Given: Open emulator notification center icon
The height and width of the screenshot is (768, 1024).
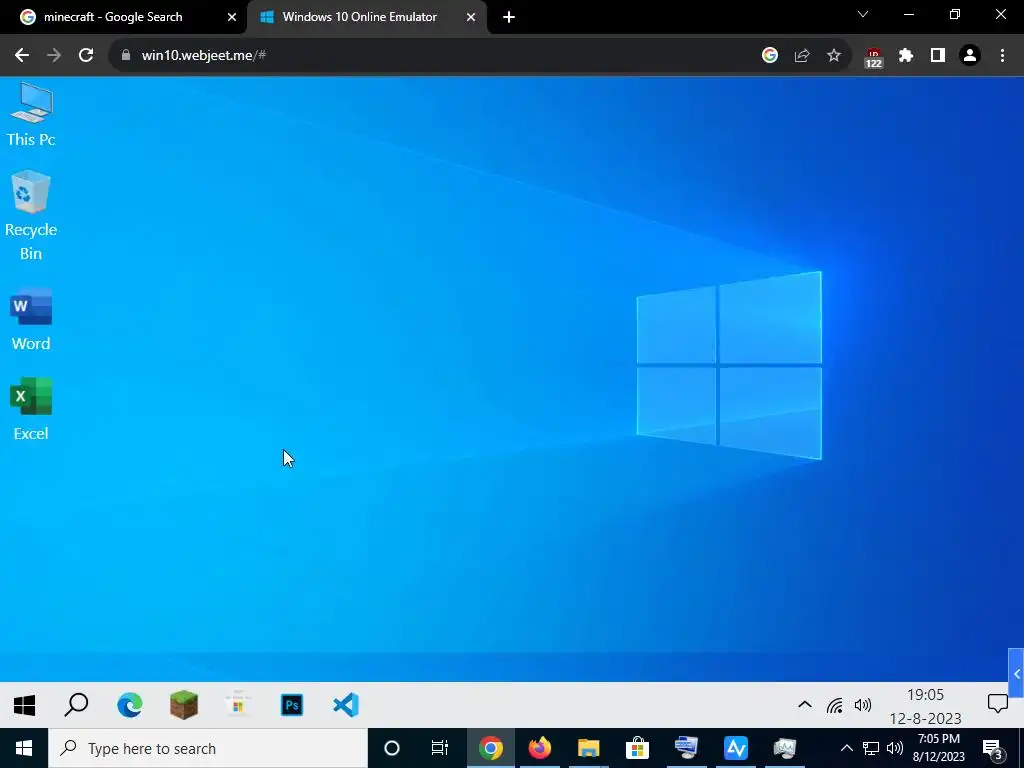Looking at the screenshot, I should [x=997, y=703].
